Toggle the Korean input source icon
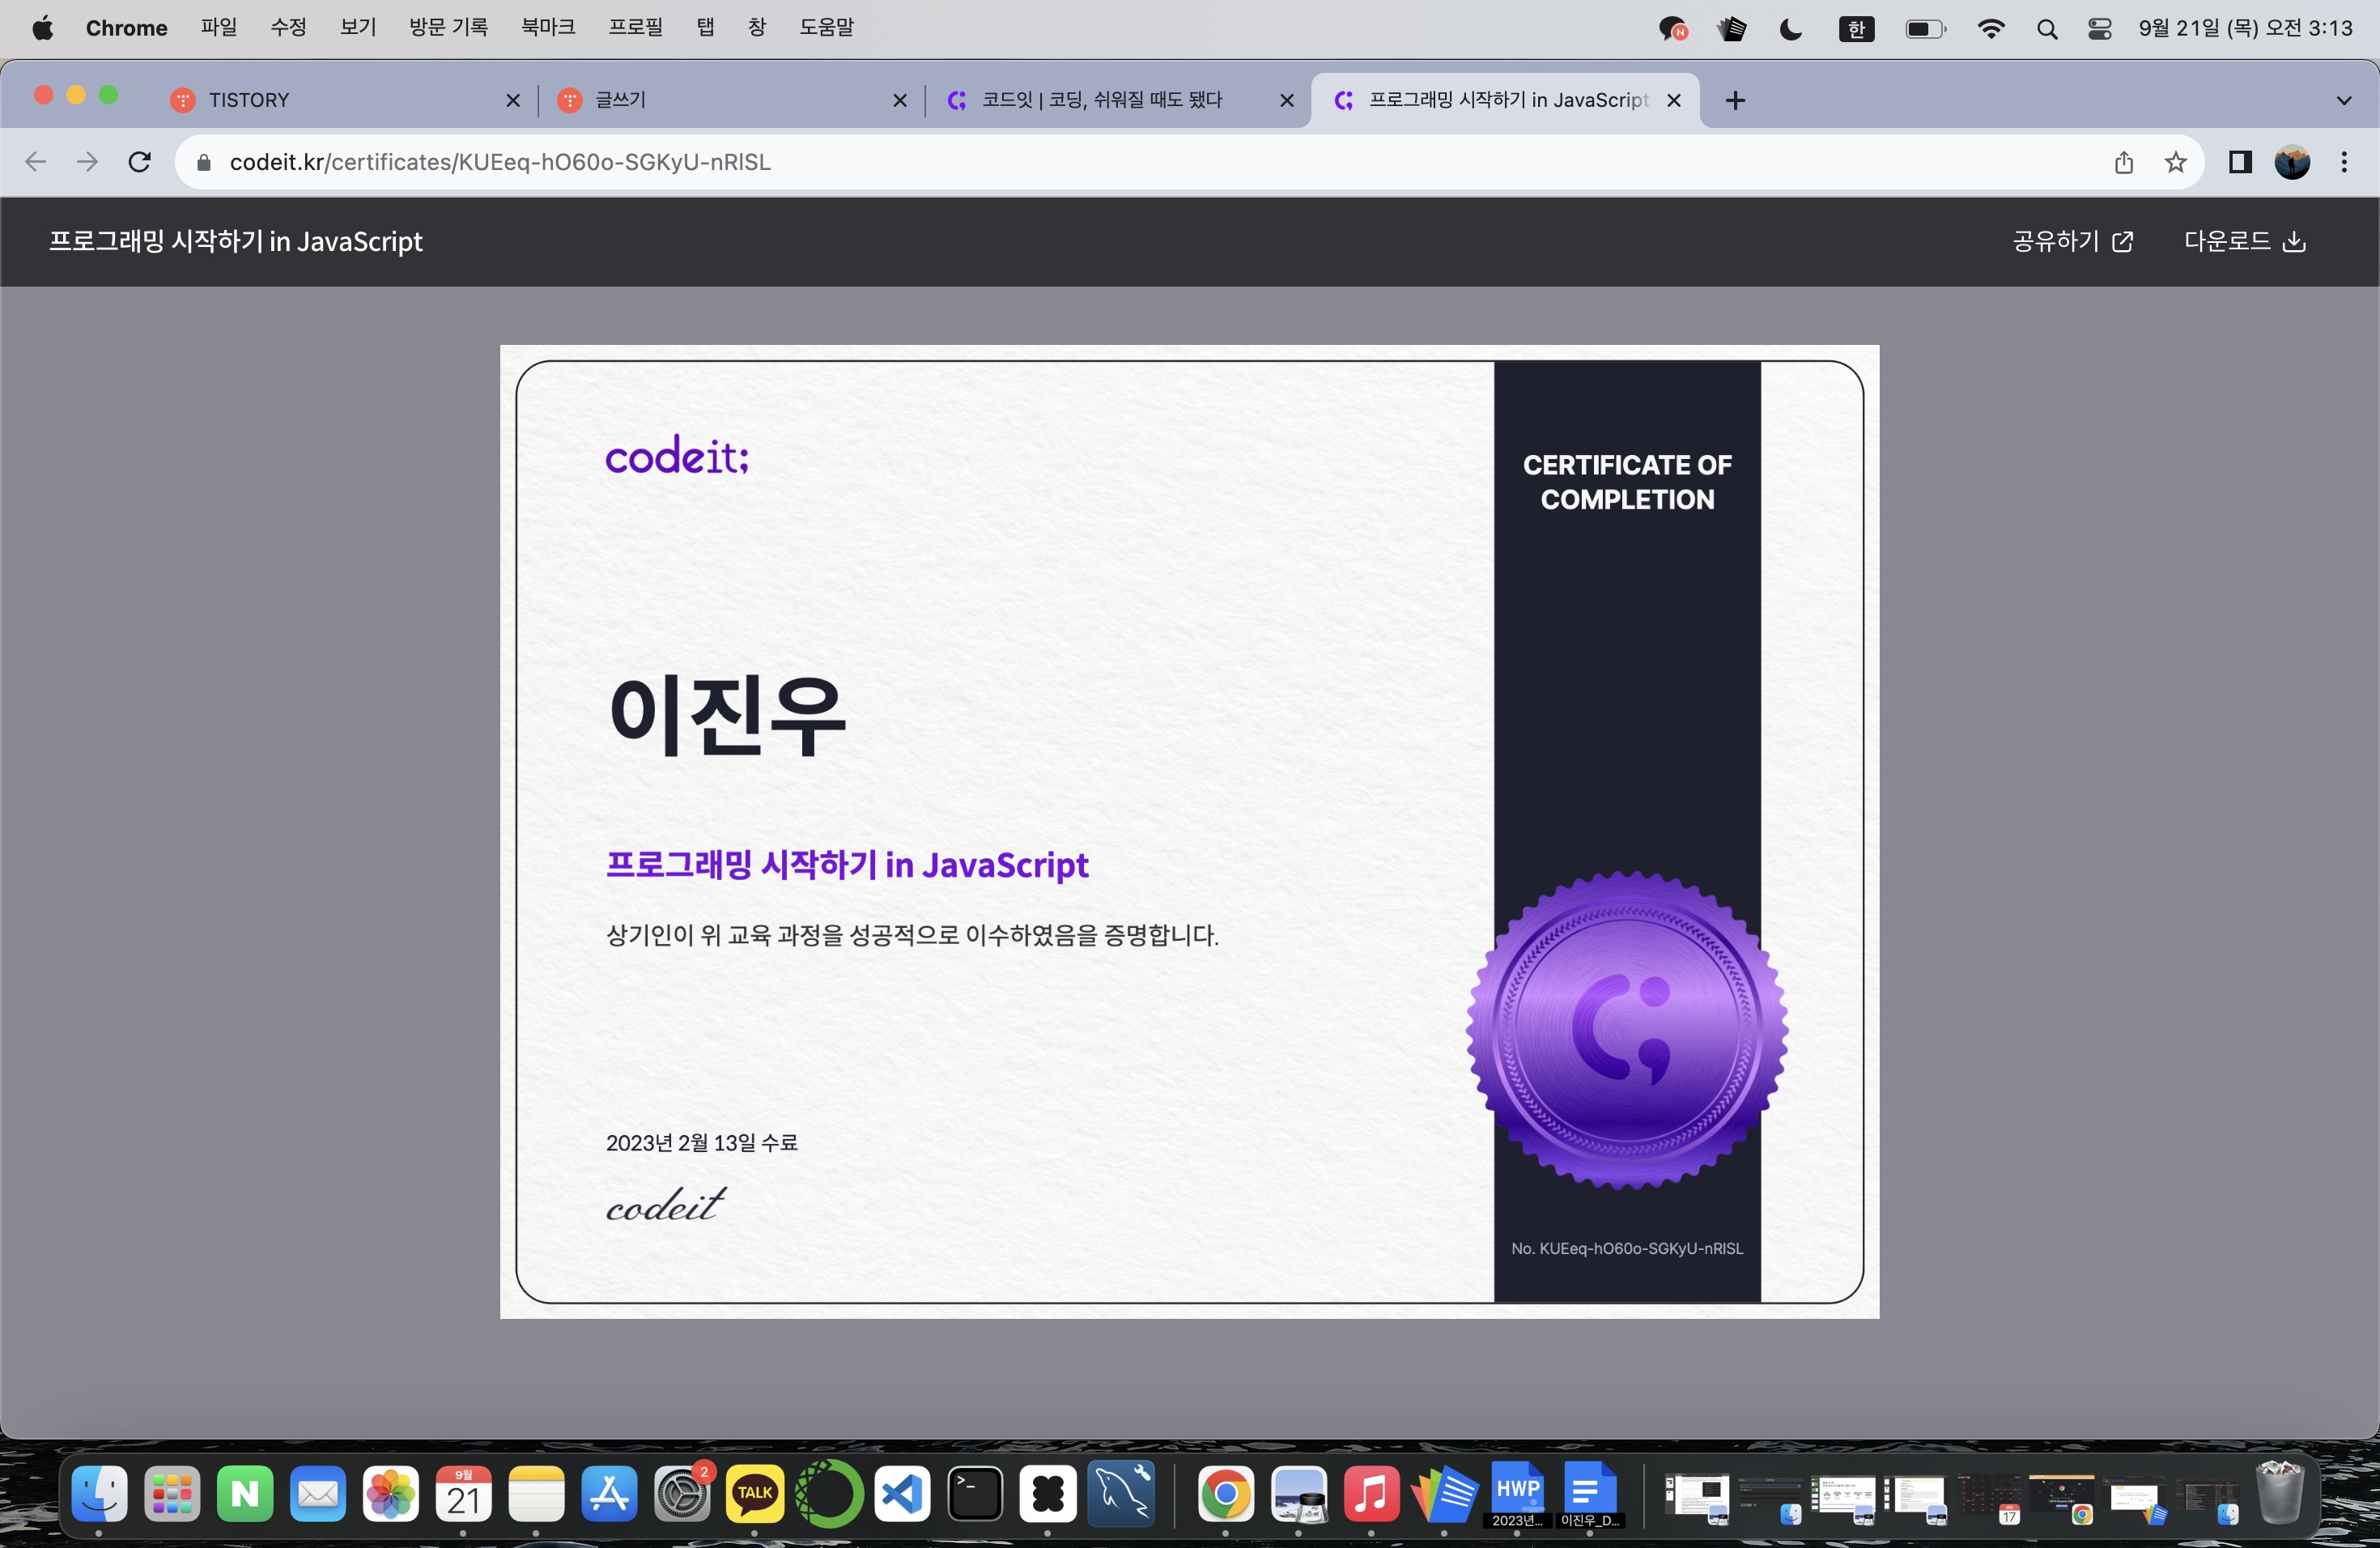This screenshot has width=2380, height=1548. [x=1857, y=29]
